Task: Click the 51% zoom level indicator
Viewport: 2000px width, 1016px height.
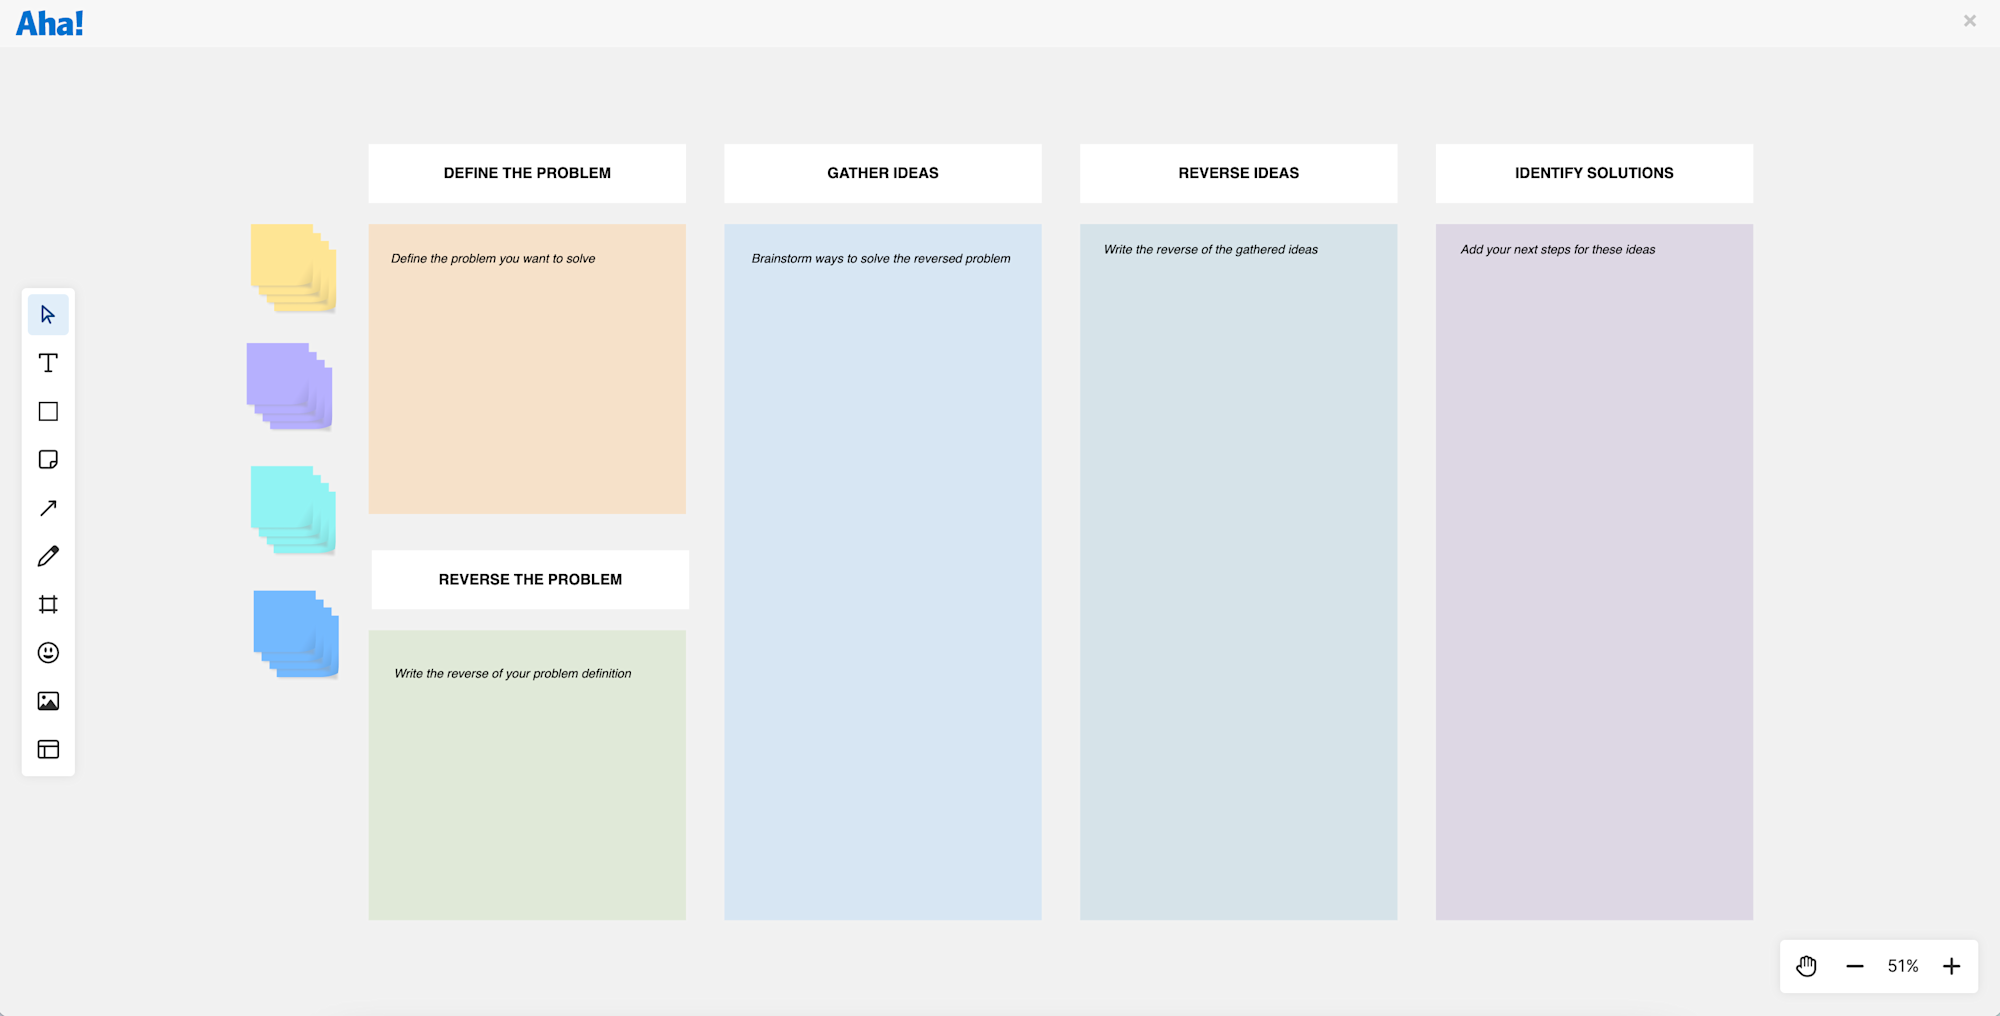Action: point(1902,966)
